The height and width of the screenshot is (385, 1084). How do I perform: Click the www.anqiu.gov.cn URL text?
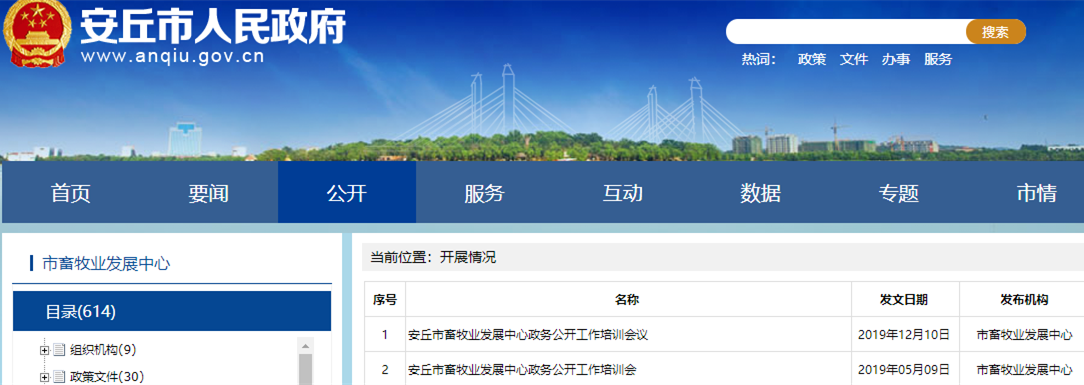click(172, 57)
